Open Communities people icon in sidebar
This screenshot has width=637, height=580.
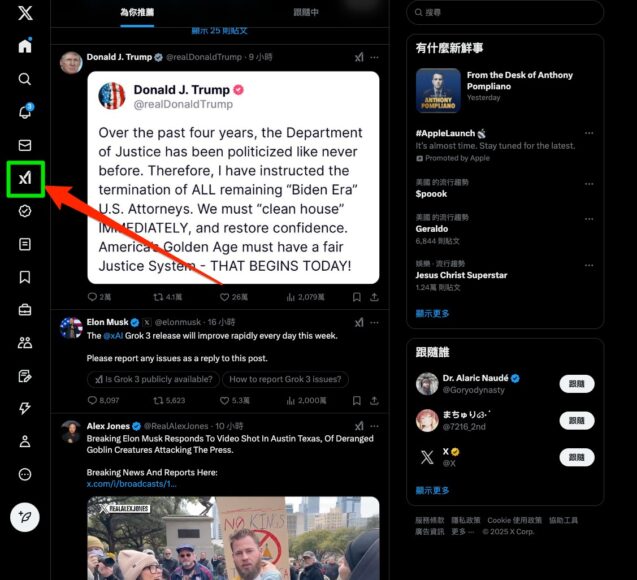click(25, 343)
